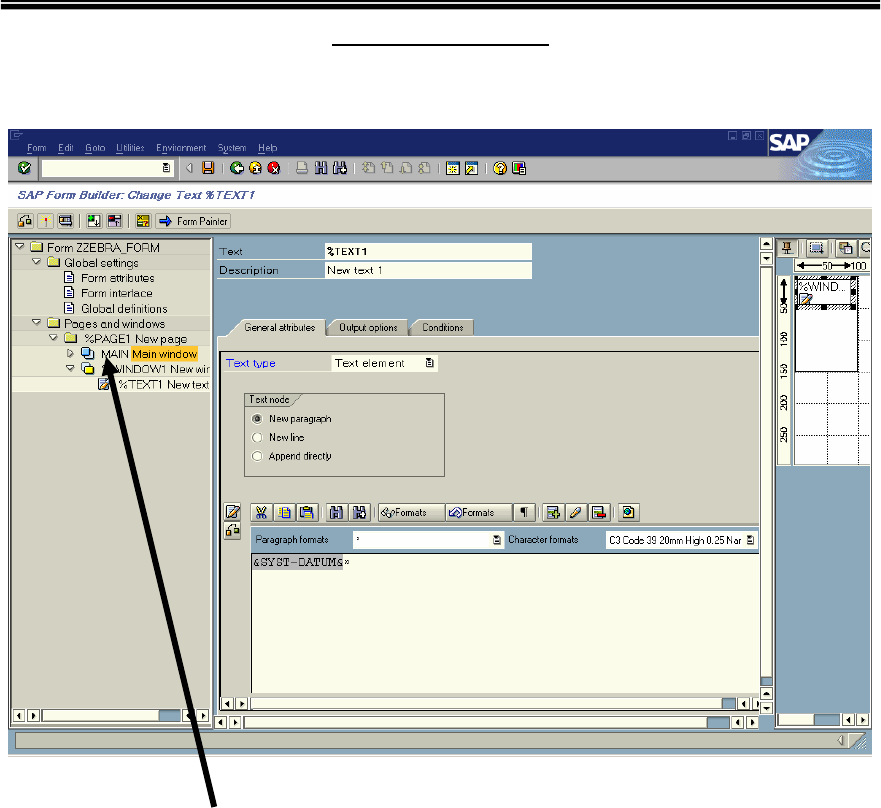Collapse the Form ZZEBRA_FORM tree node
Image resolution: width=881 pixels, height=808 pixels.
coord(20,246)
